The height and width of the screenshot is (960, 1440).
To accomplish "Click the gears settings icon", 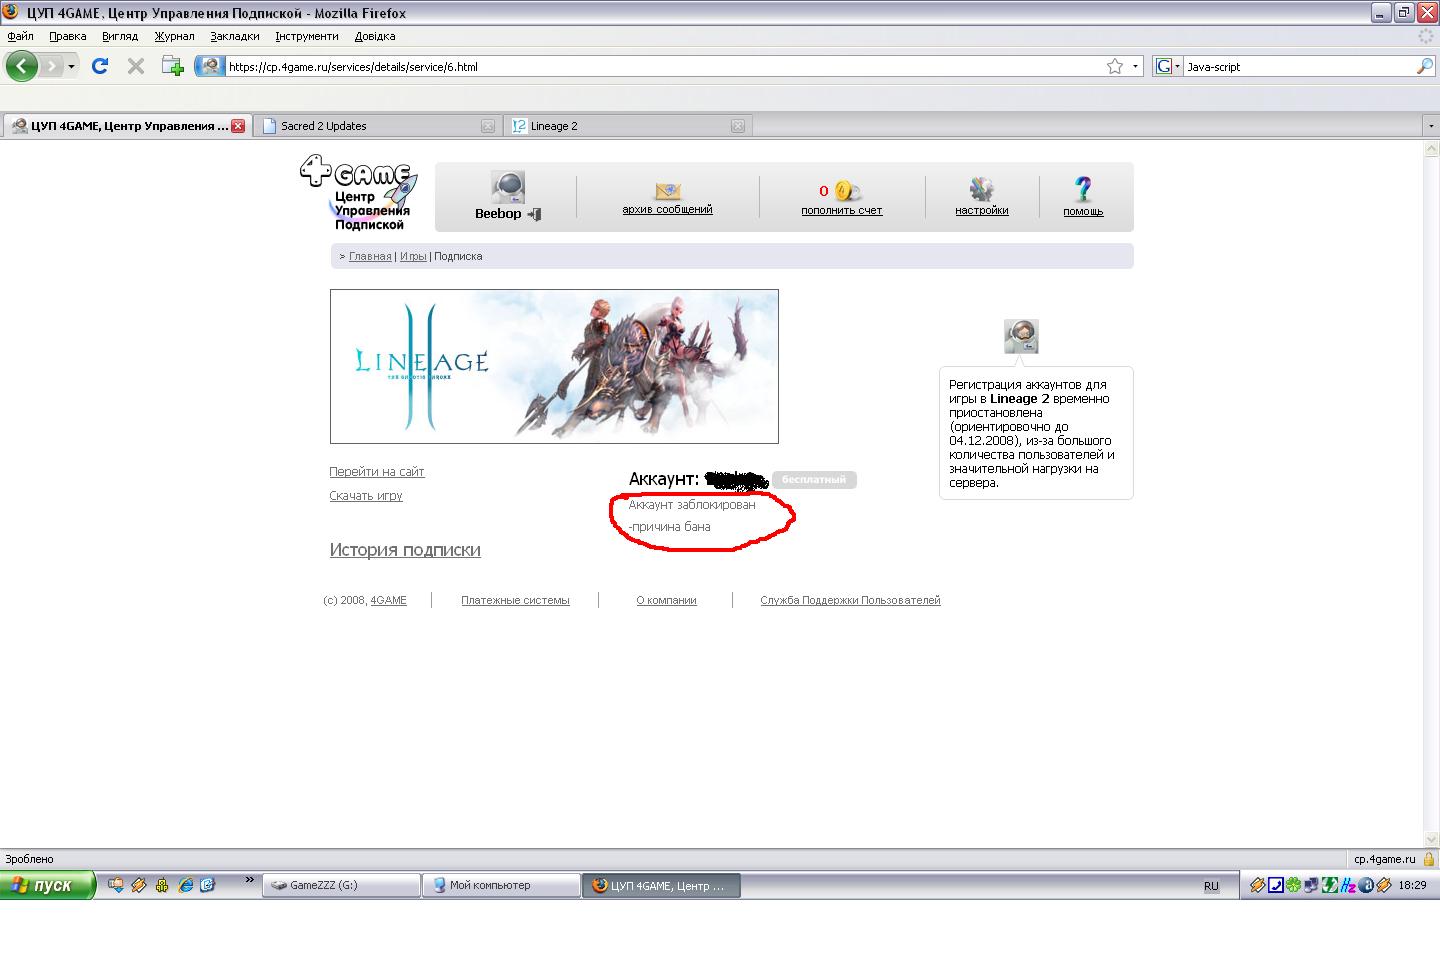I will [982, 189].
